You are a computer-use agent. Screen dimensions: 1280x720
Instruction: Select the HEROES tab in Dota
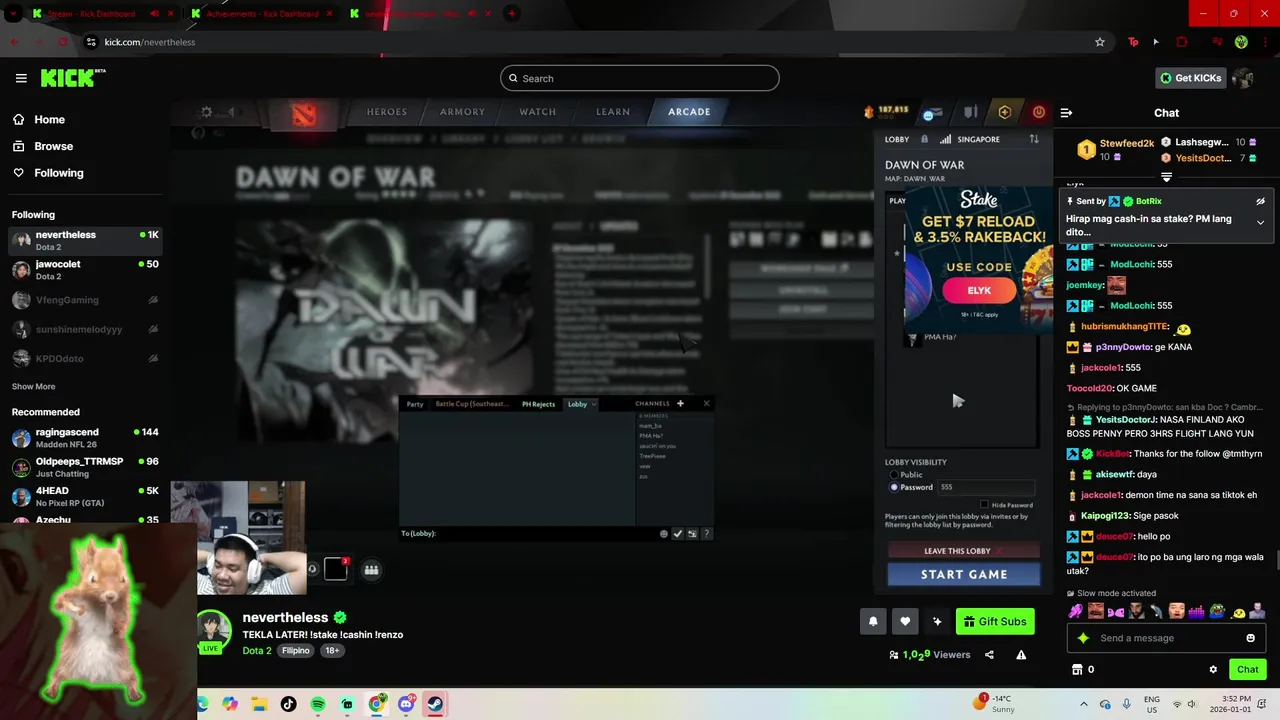[387, 112]
